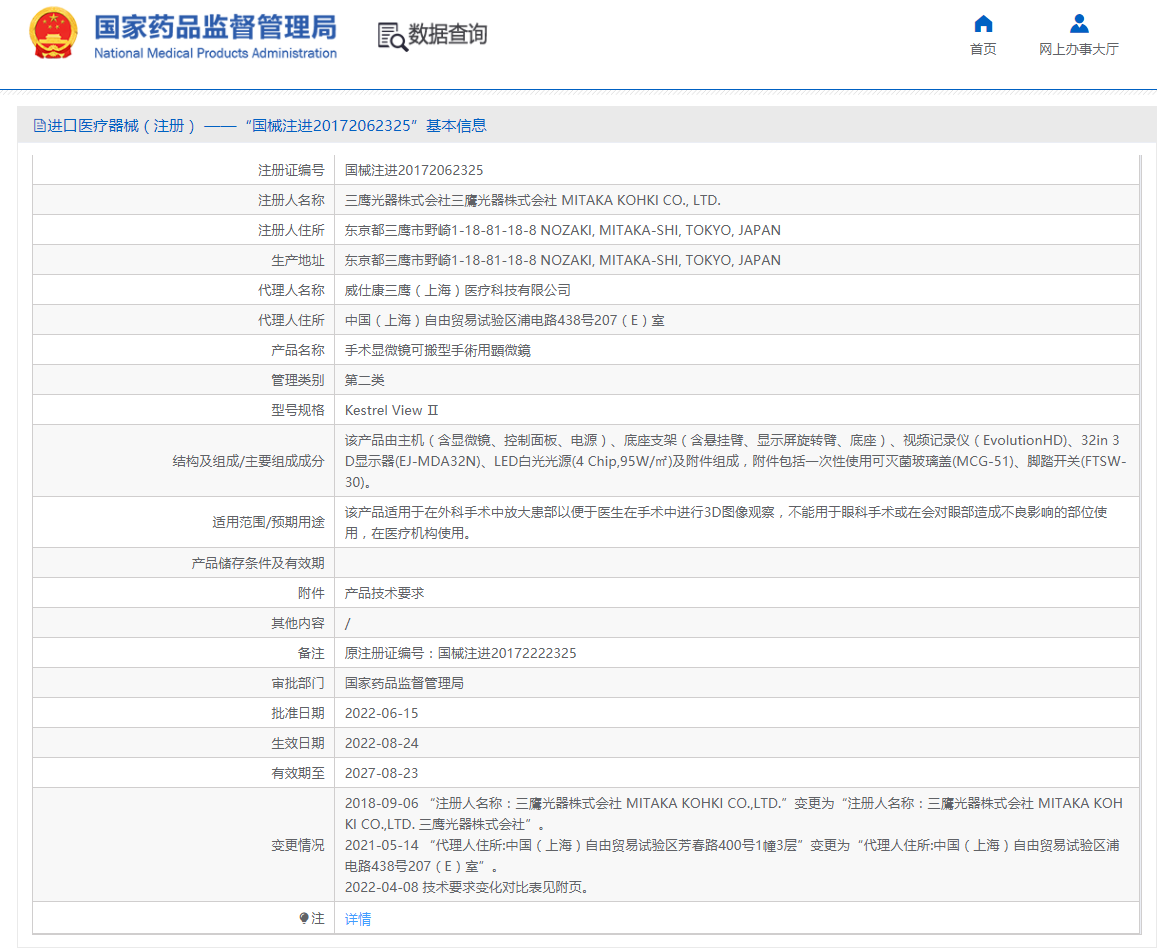Select effective date 2022-08-24

[381, 743]
